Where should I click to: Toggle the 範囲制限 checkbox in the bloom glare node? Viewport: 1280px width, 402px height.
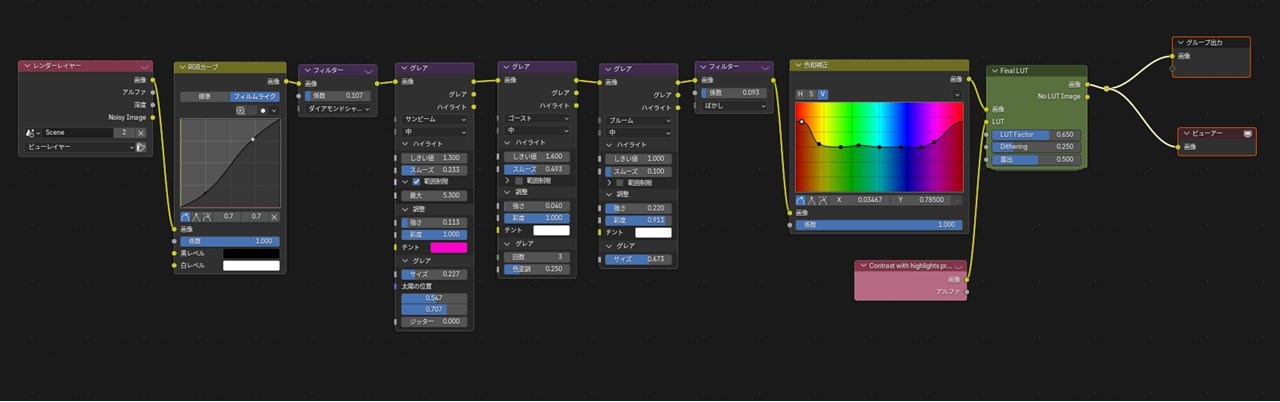click(x=620, y=183)
